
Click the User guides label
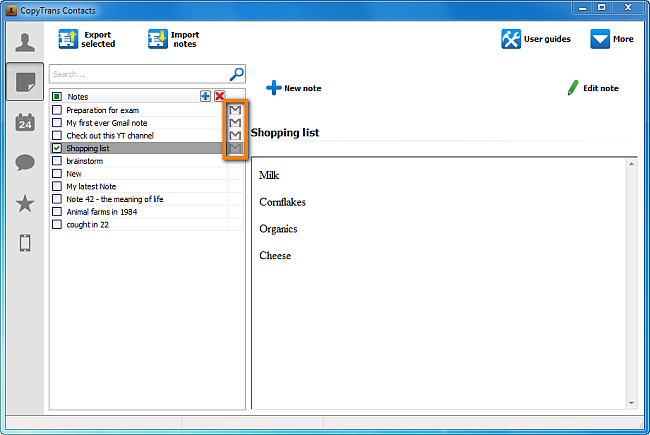pyautogui.click(x=547, y=39)
